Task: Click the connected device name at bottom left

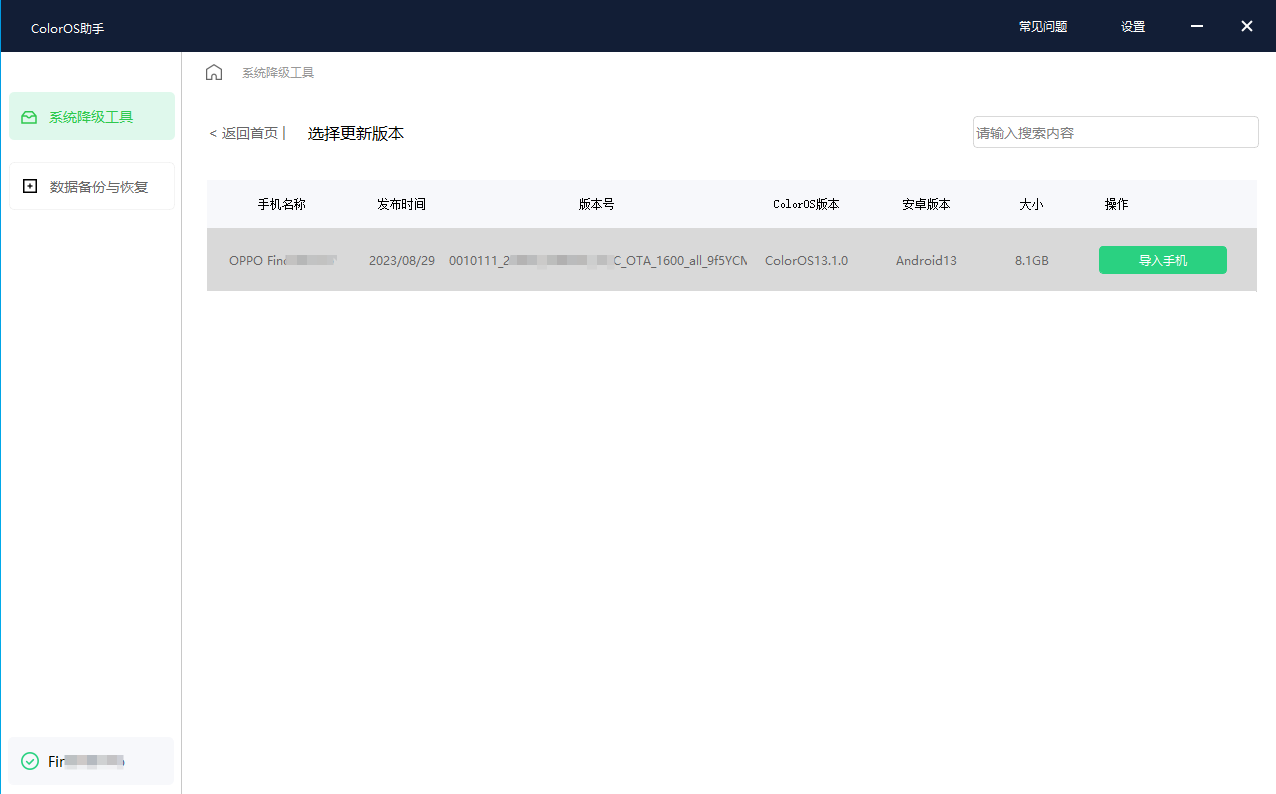Action: pyautogui.click(x=85, y=761)
